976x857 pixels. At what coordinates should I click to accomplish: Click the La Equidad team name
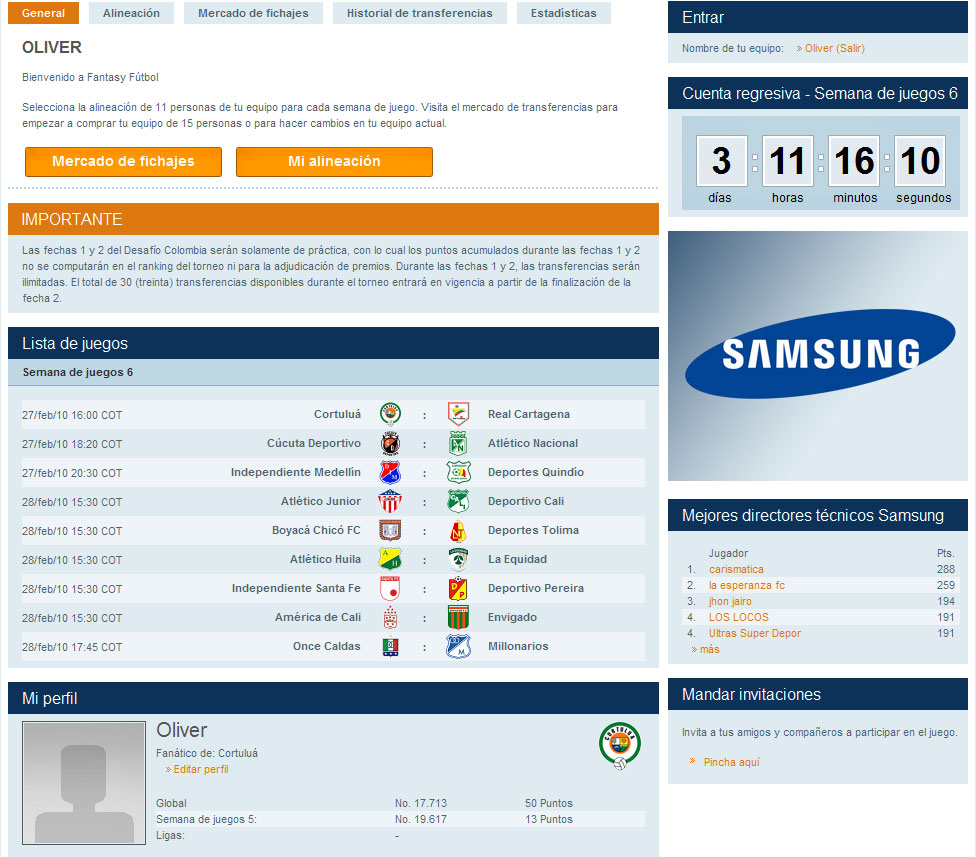(517, 559)
